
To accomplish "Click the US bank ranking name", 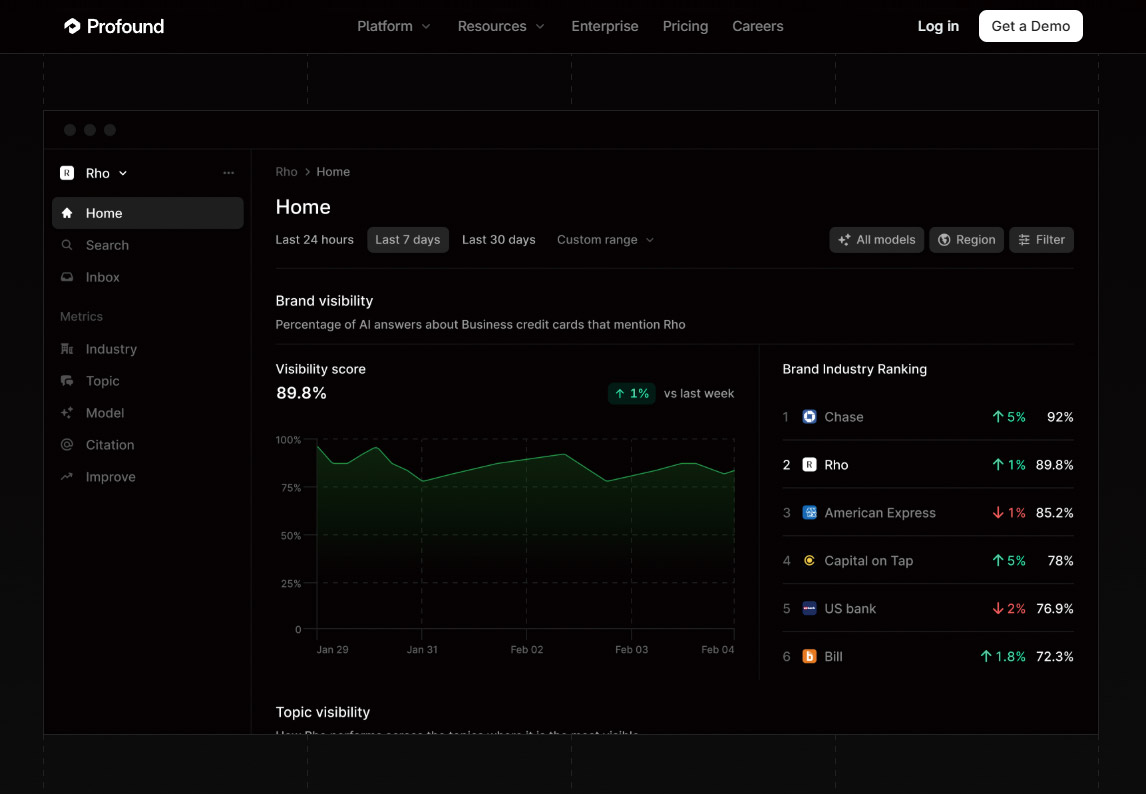I will pyautogui.click(x=850, y=608).
